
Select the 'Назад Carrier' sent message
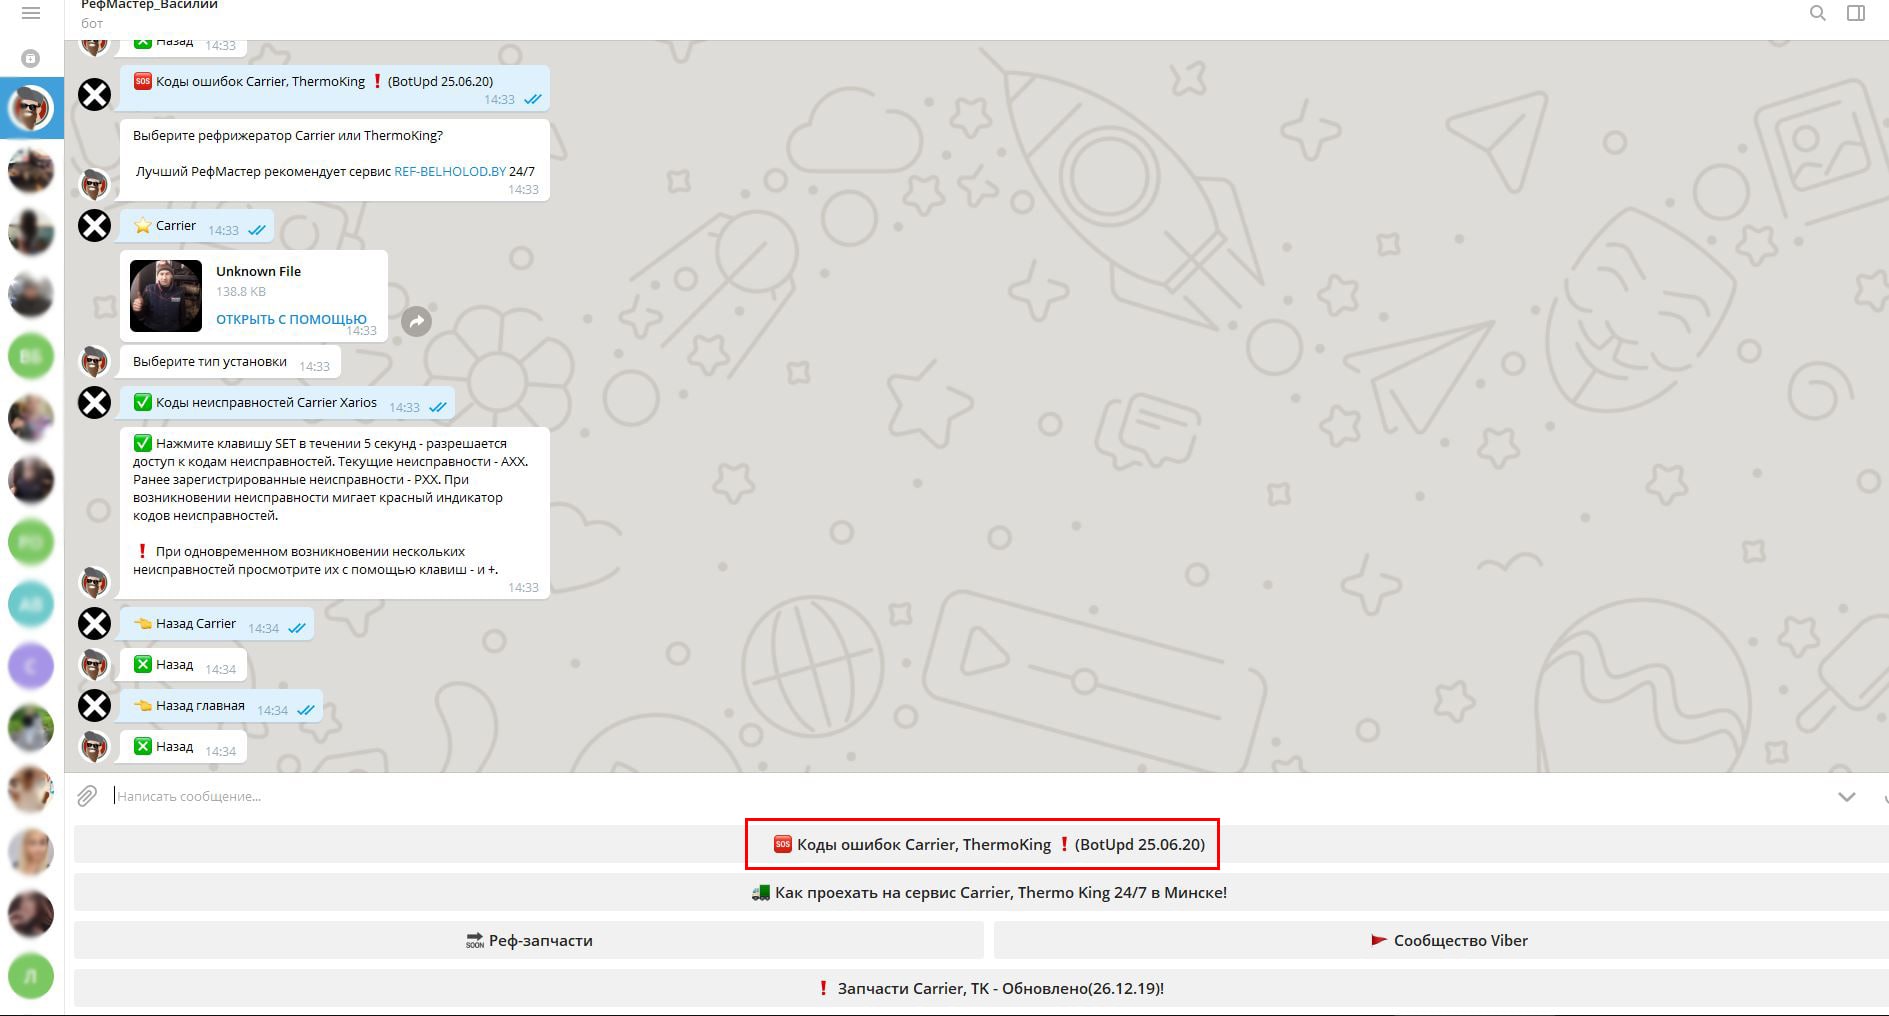point(216,624)
